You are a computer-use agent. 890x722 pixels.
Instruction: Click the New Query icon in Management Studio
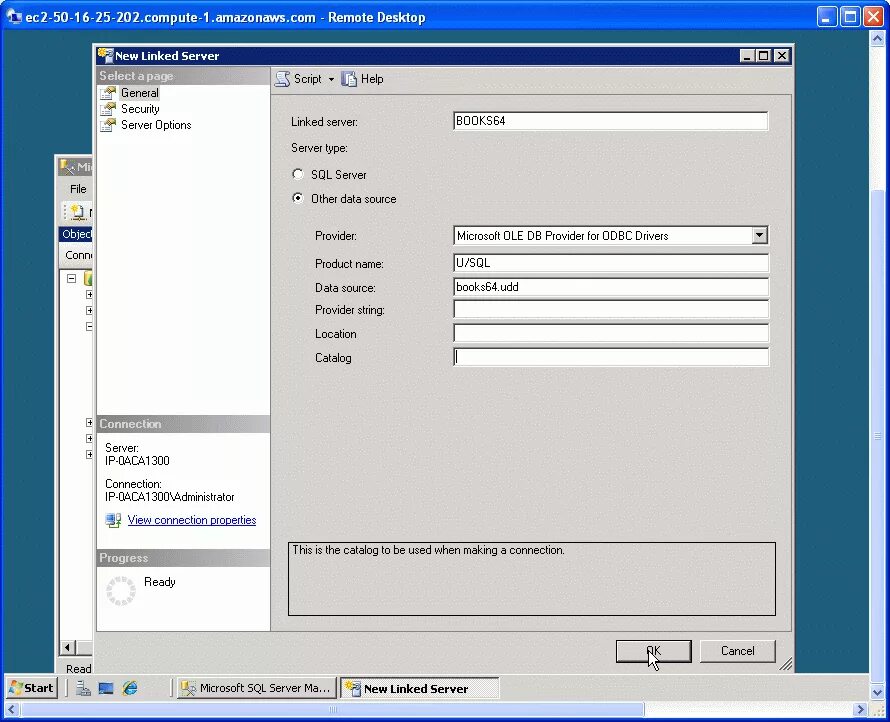77,212
